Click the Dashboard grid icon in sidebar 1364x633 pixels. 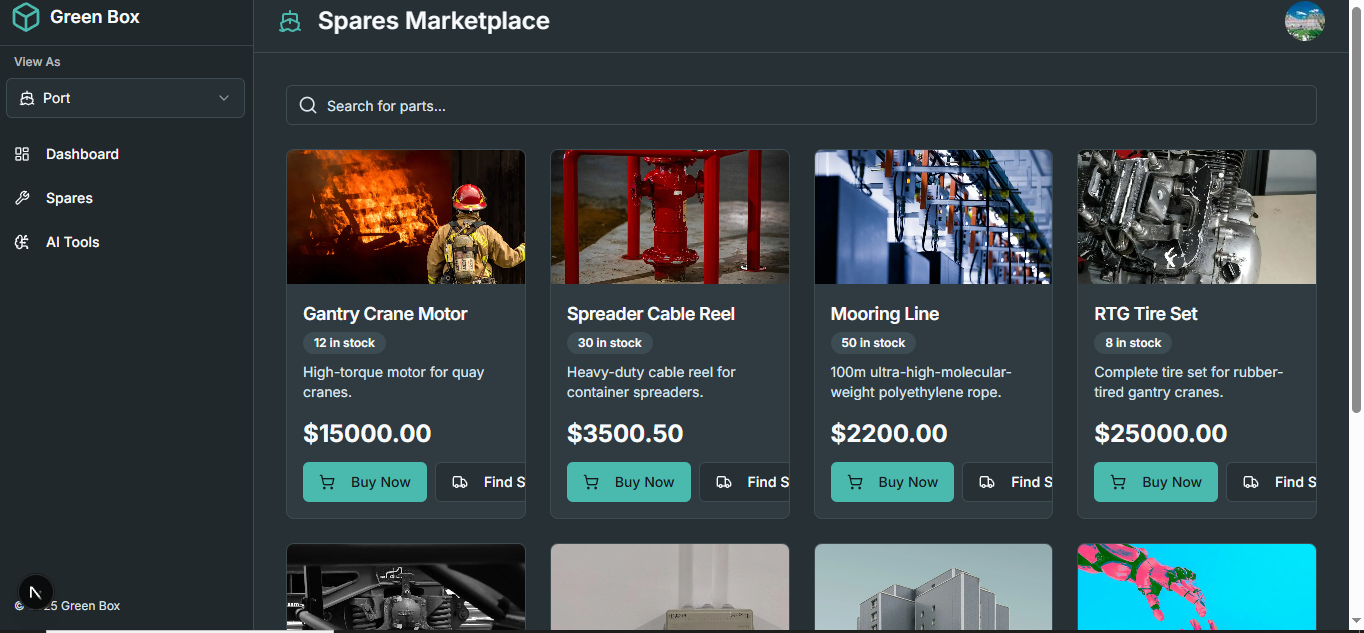click(x=22, y=154)
